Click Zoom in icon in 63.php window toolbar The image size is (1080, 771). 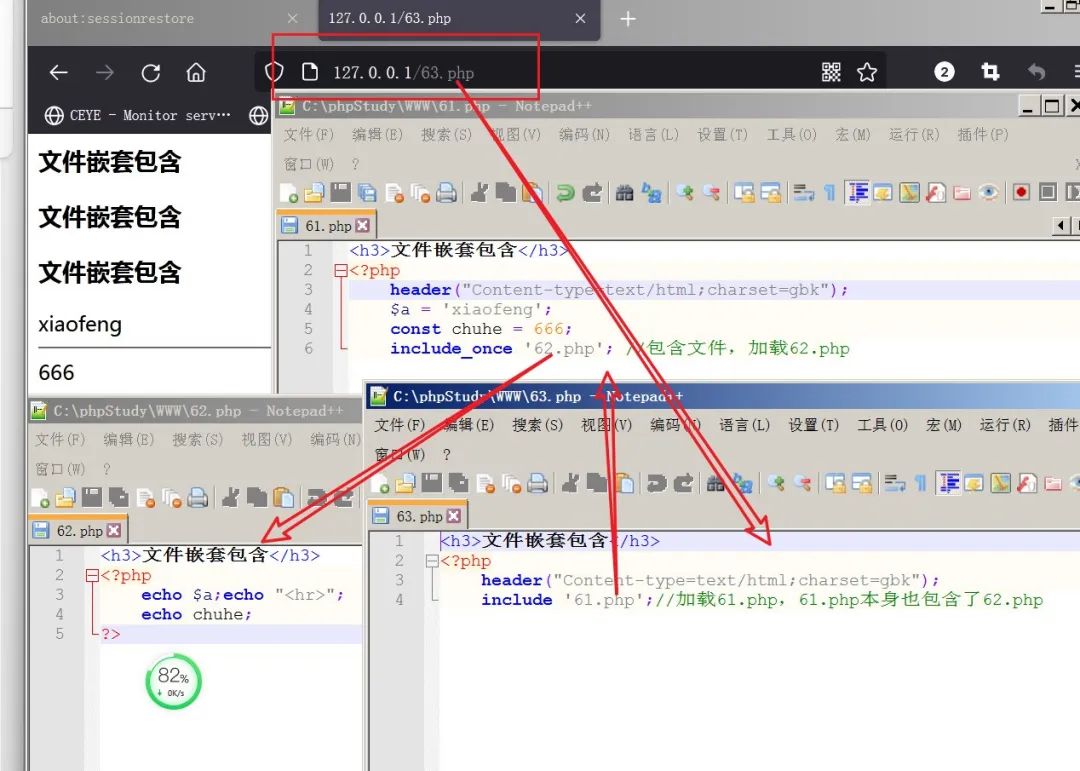pyautogui.click(x=776, y=484)
